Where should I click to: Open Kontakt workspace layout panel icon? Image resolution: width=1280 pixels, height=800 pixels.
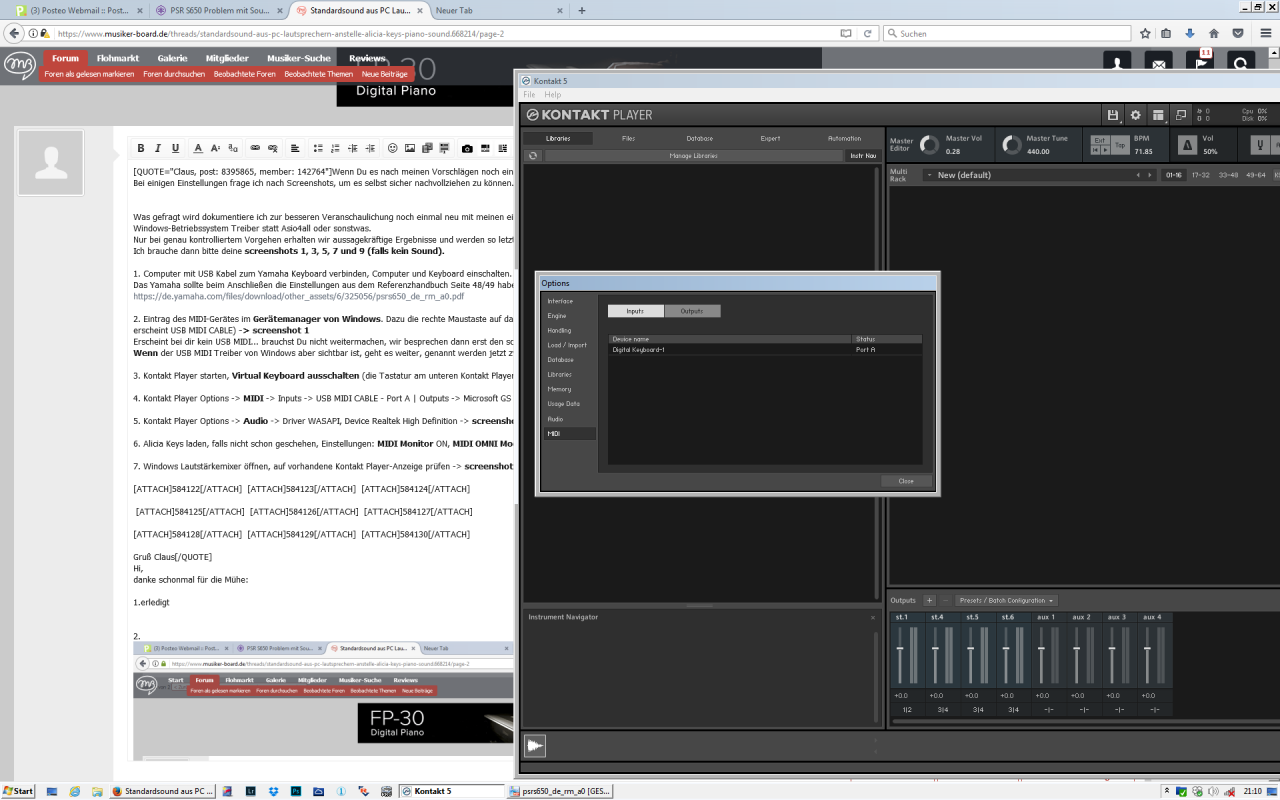click(x=1158, y=115)
